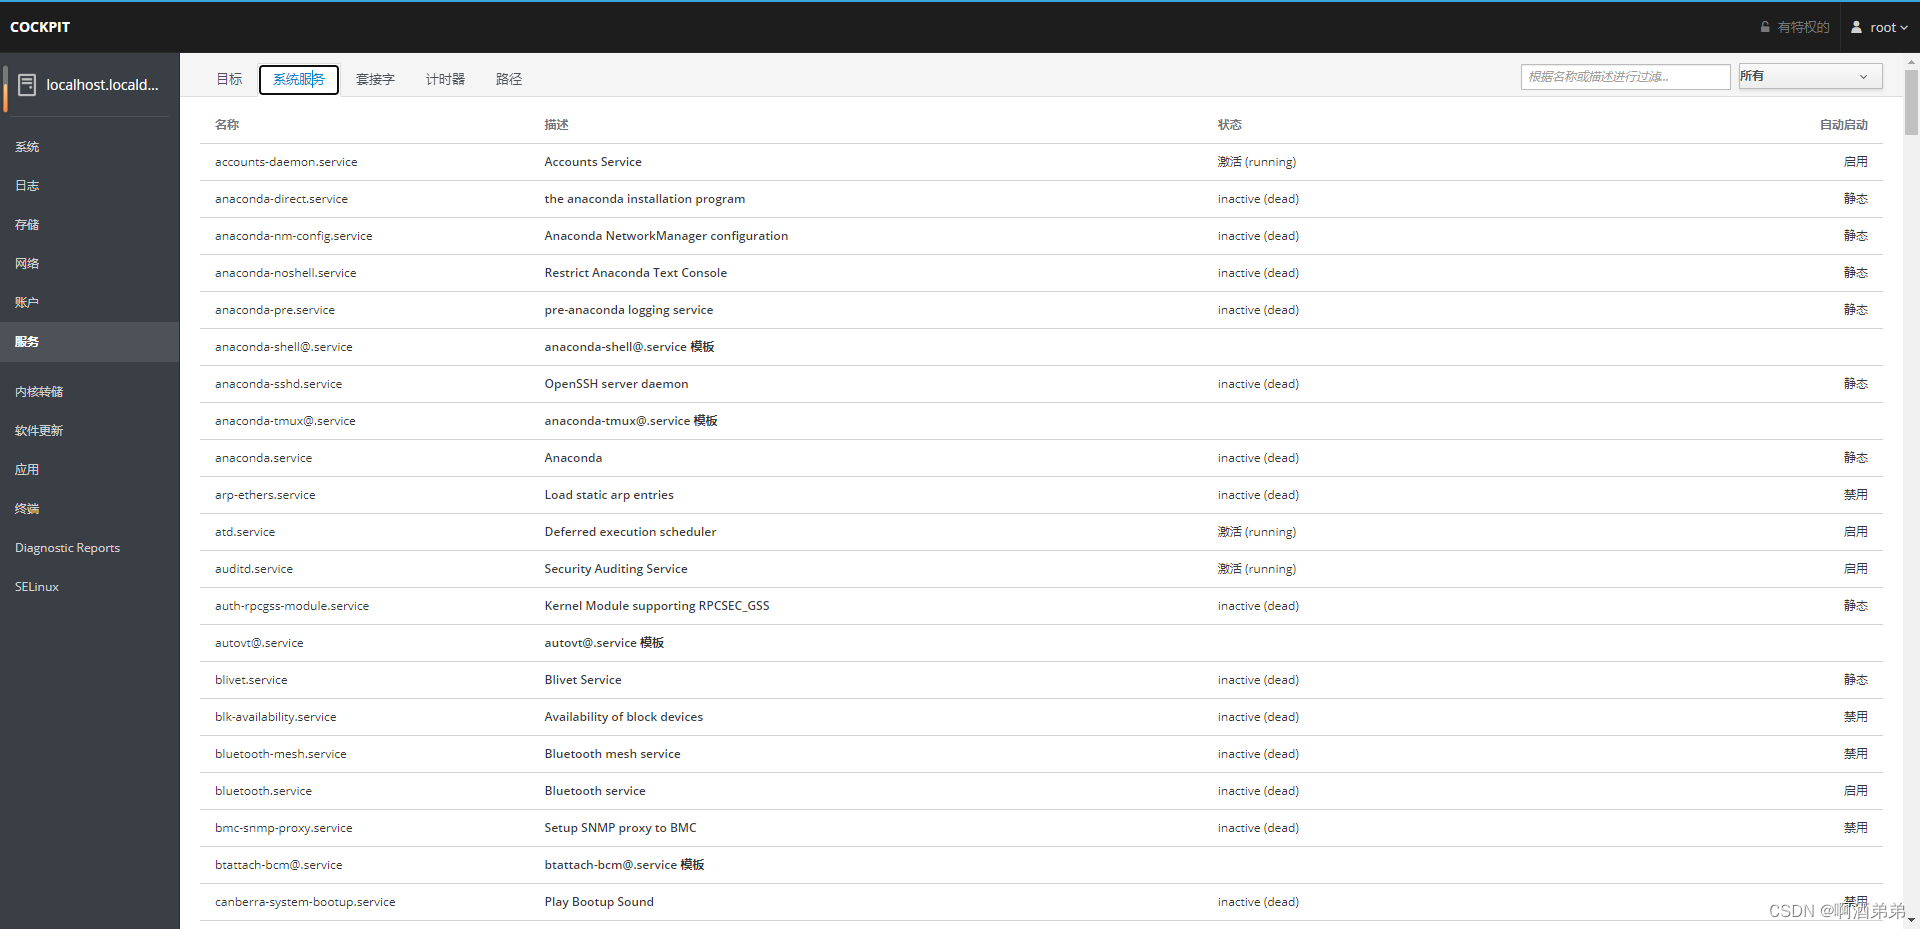Open btattach-bcm@.service entry
1920x929 pixels.
[1041, 865]
